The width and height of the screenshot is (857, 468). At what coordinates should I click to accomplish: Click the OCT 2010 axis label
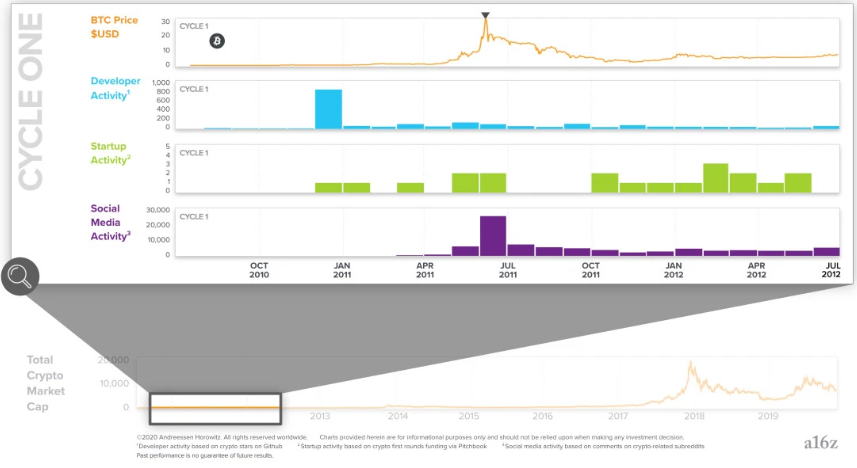pyautogui.click(x=259, y=268)
